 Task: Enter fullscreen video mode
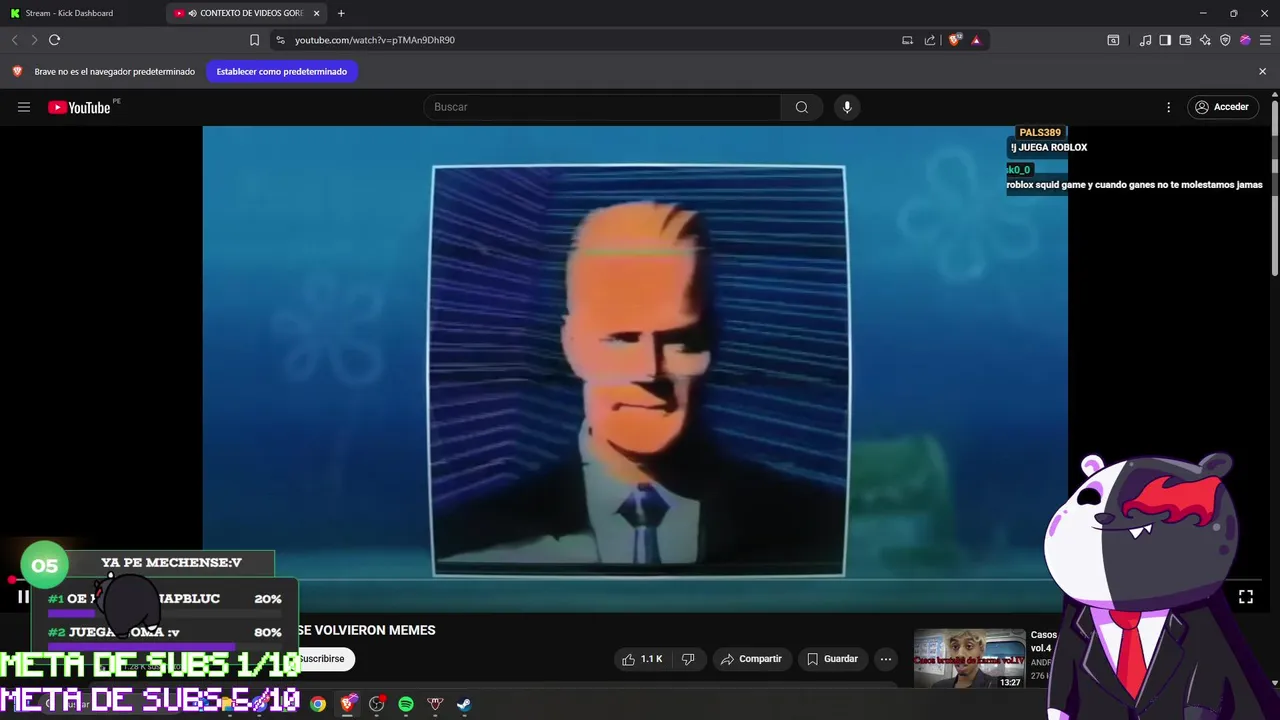click(x=1246, y=597)
